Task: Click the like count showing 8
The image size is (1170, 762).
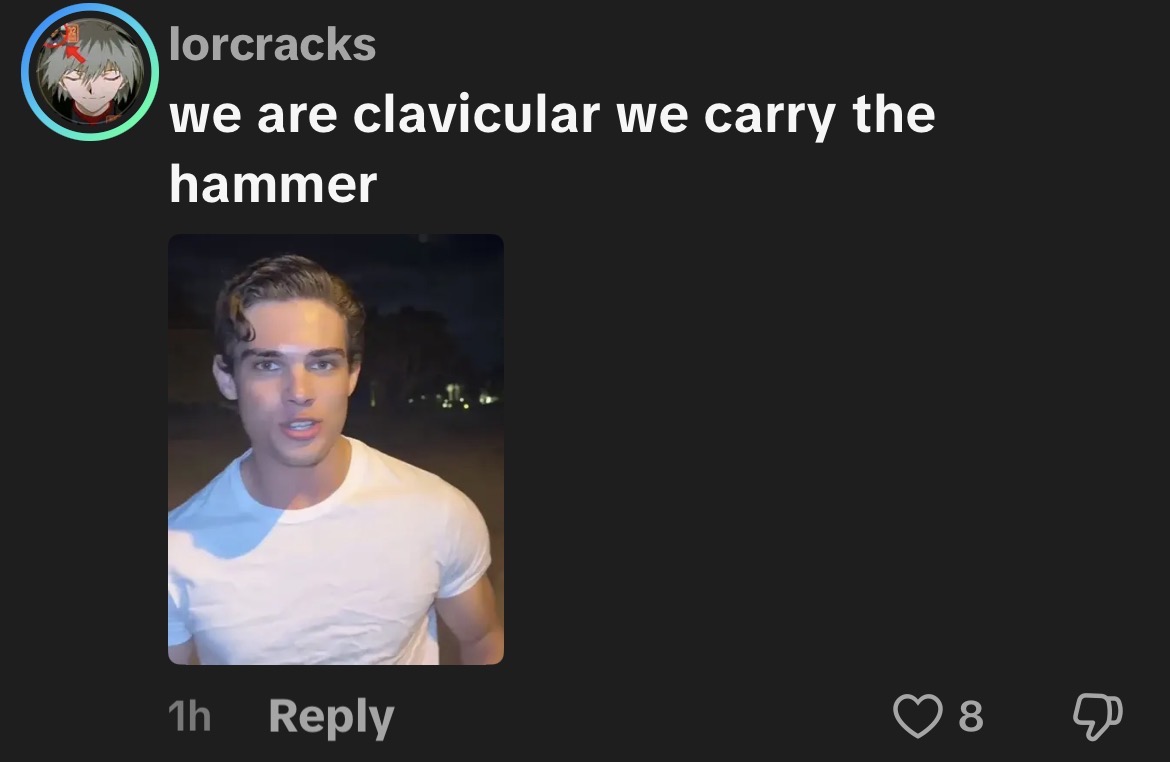Action: [x=970, y=716]
